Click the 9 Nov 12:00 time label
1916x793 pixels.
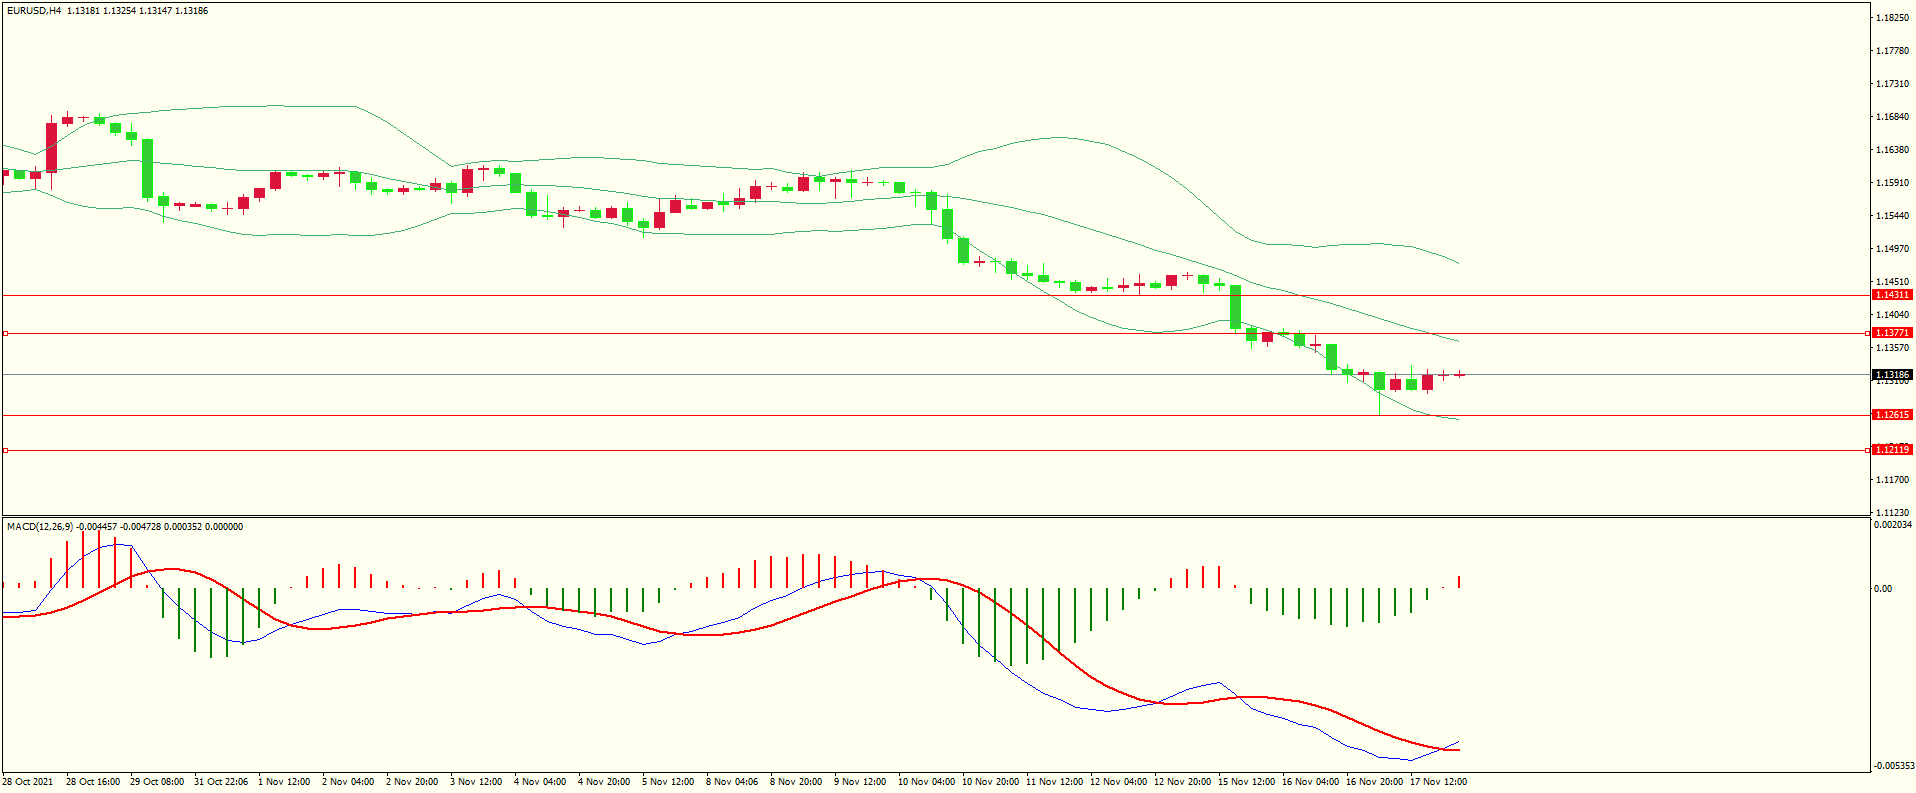tap(860, 782)
